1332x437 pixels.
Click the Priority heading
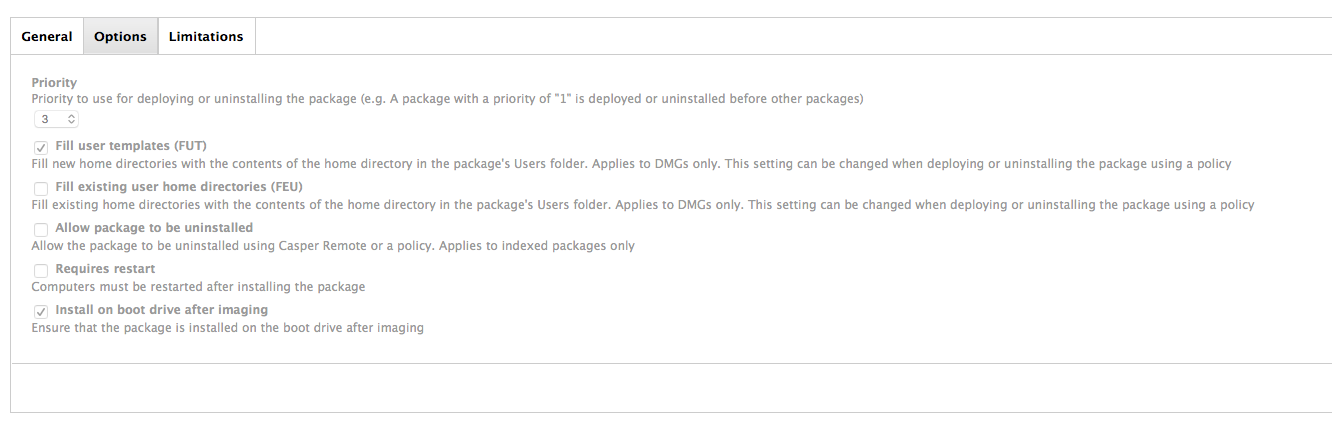pos(54,83)
